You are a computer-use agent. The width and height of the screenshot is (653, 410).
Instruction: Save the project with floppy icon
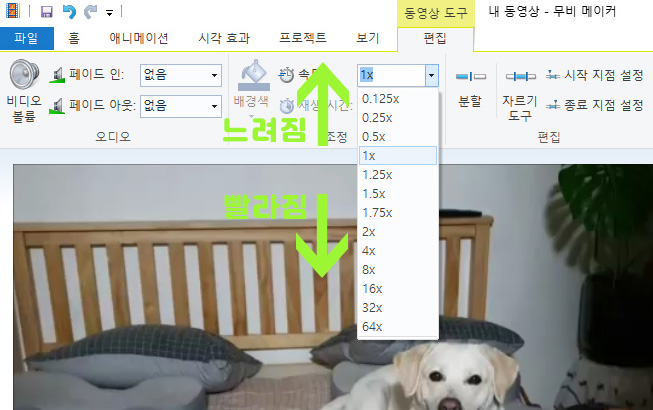(47, 12)
